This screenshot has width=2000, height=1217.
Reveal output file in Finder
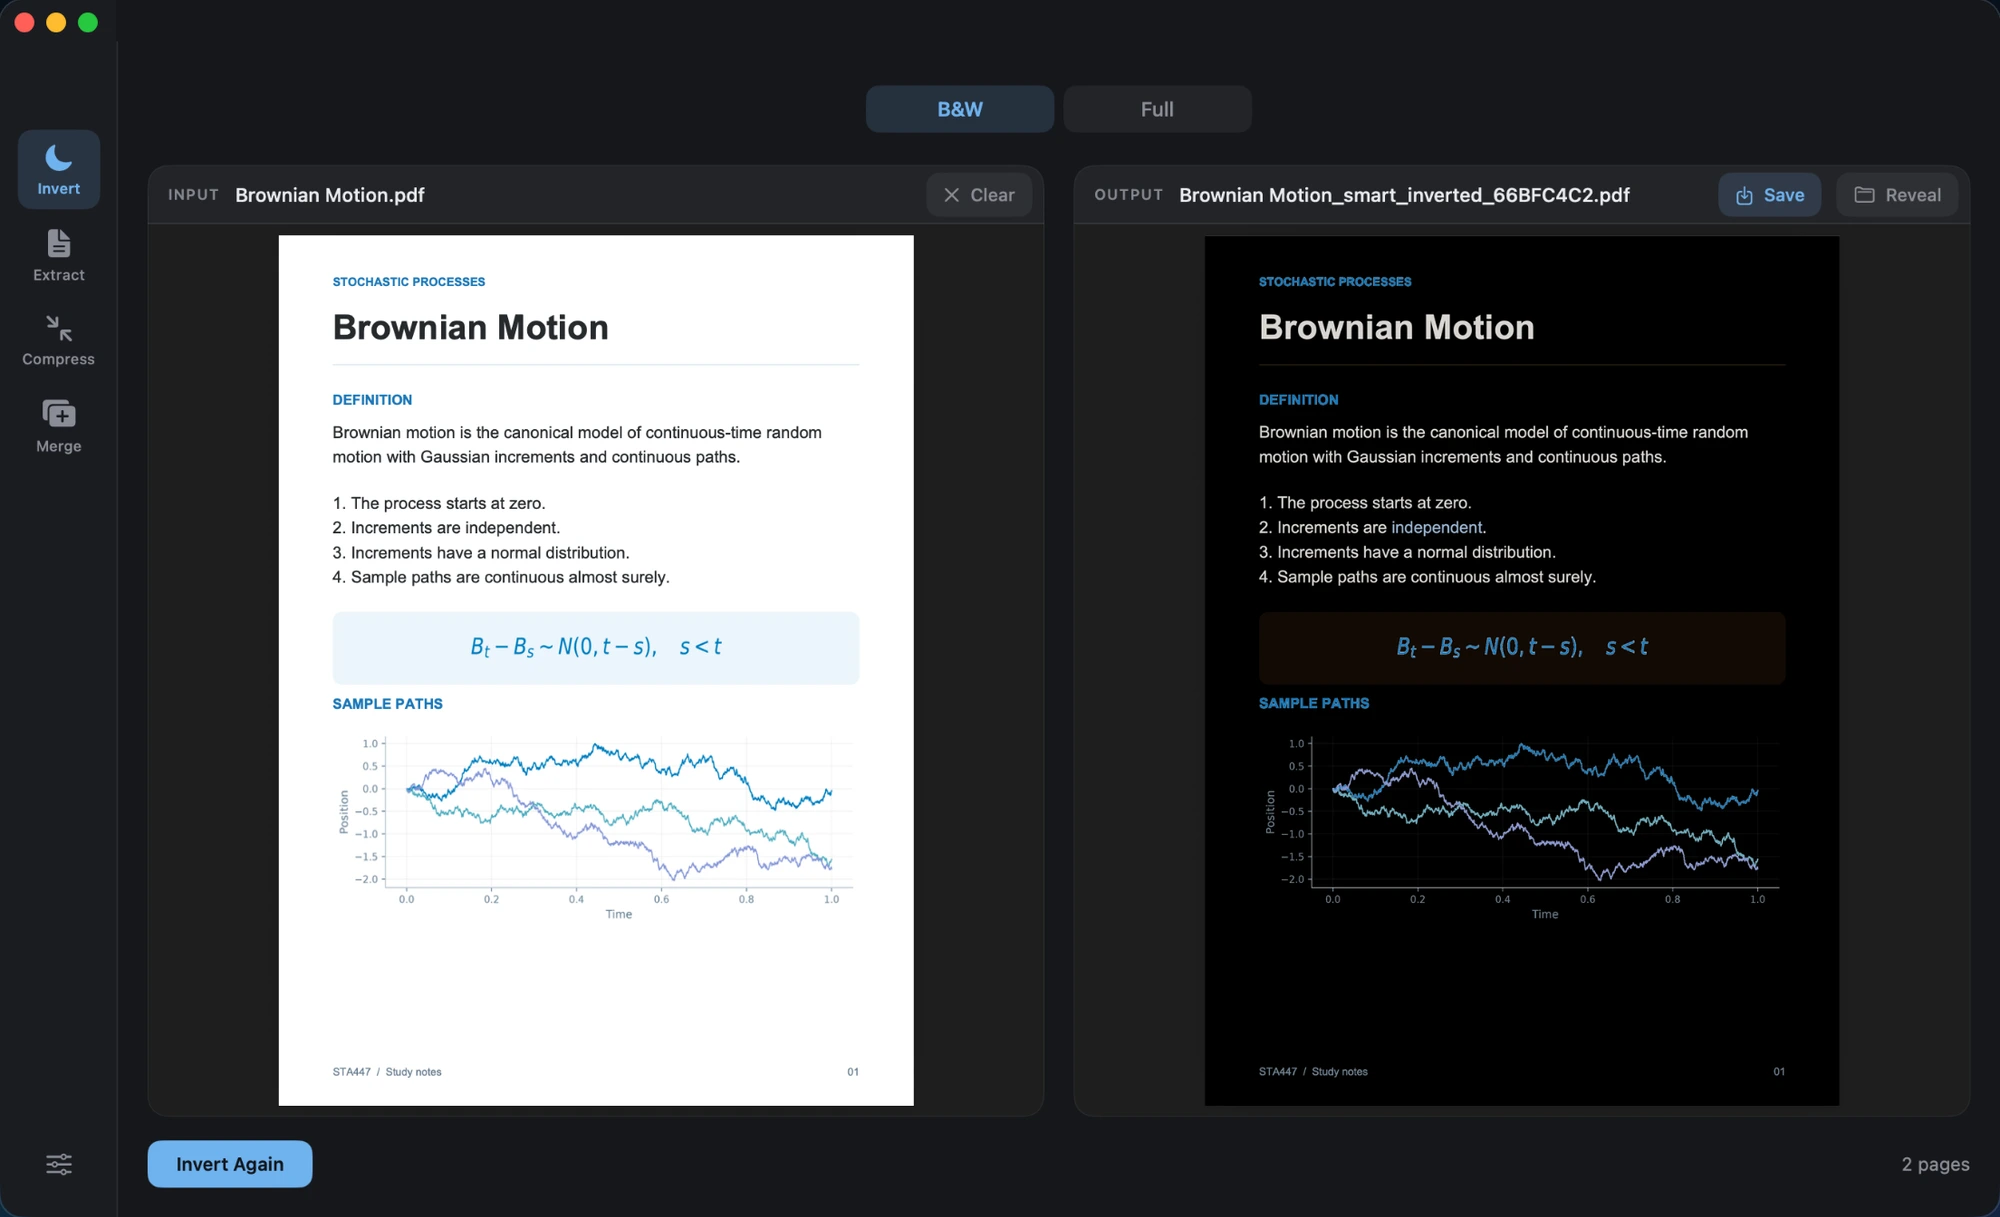[x=1897, y=195]
